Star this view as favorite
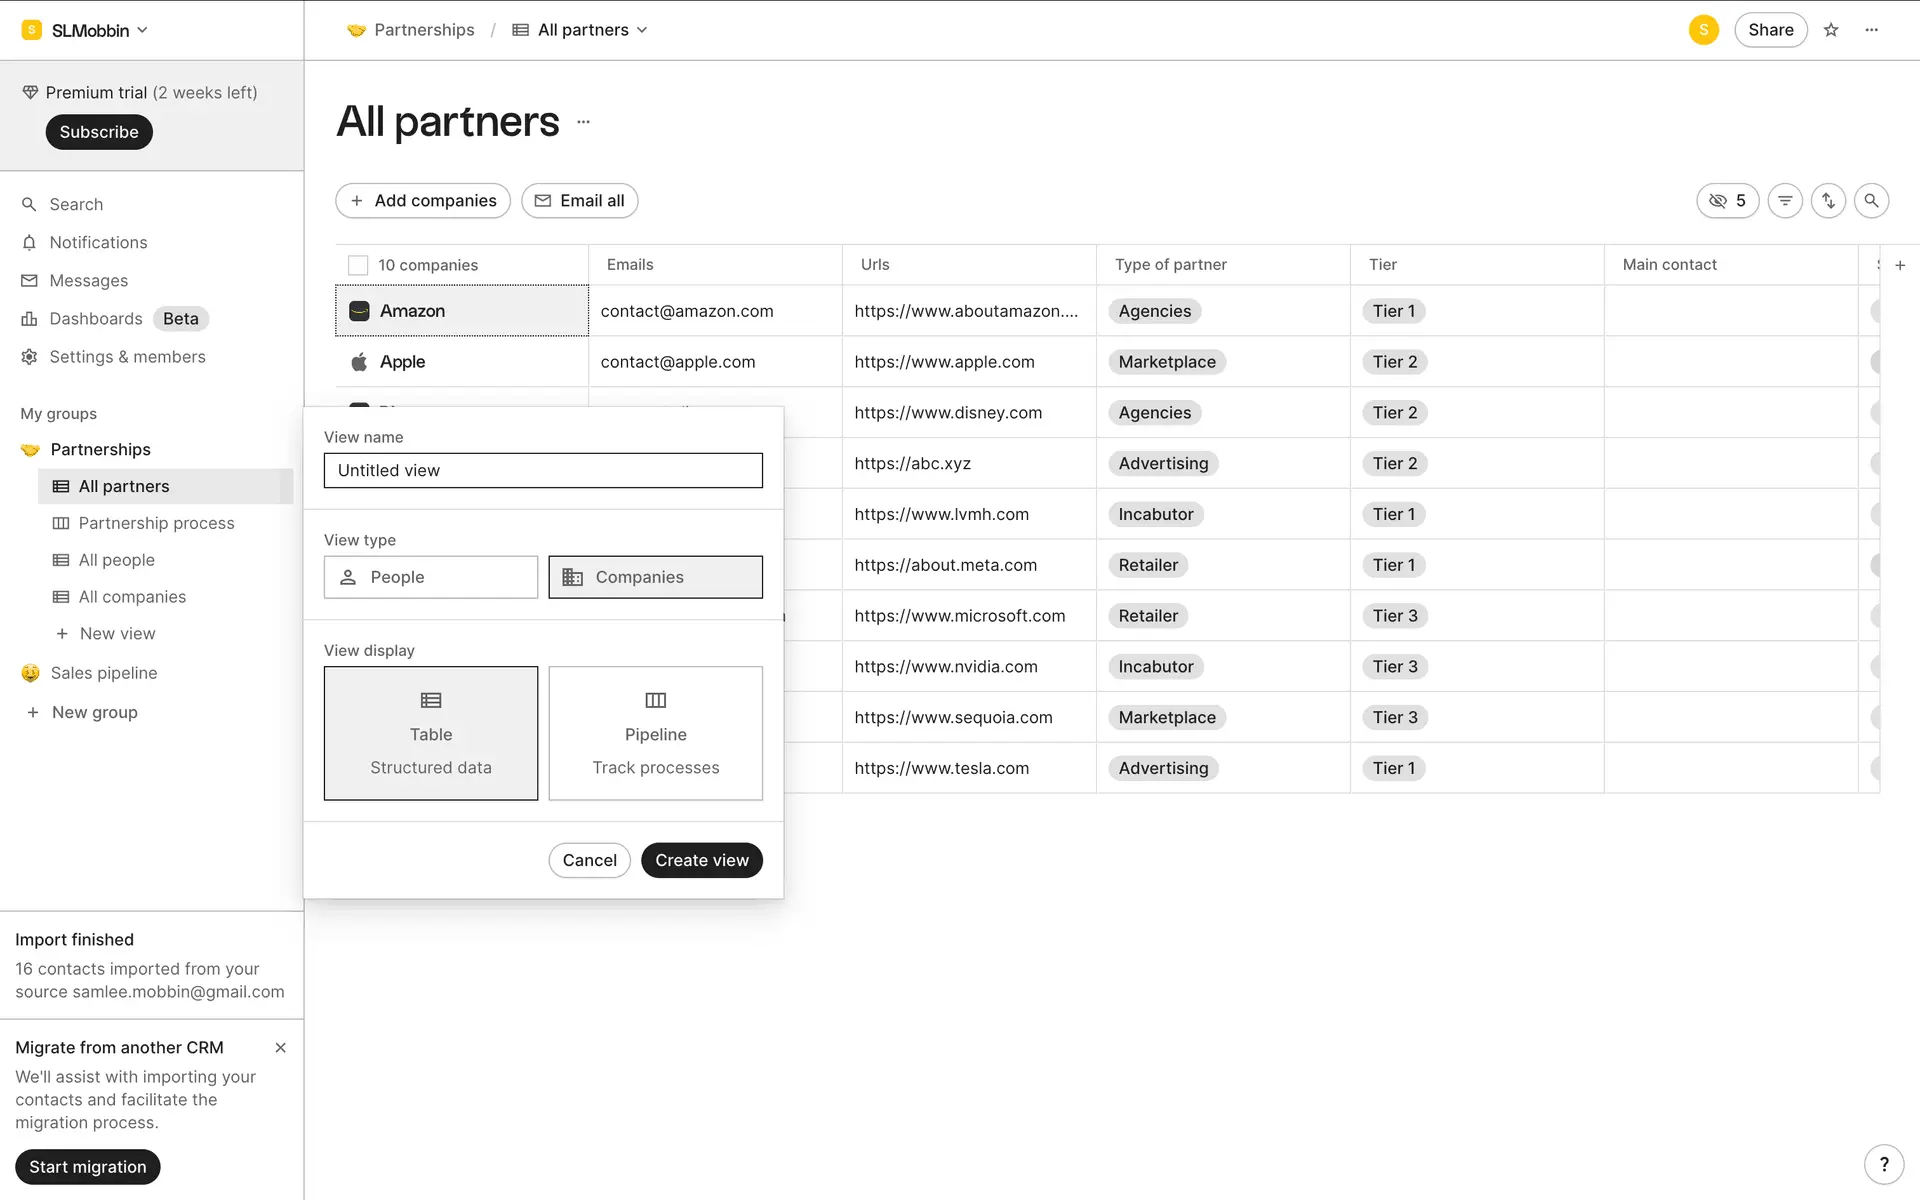Viewport: 1920px width, 1200px height. (1831, 30)
